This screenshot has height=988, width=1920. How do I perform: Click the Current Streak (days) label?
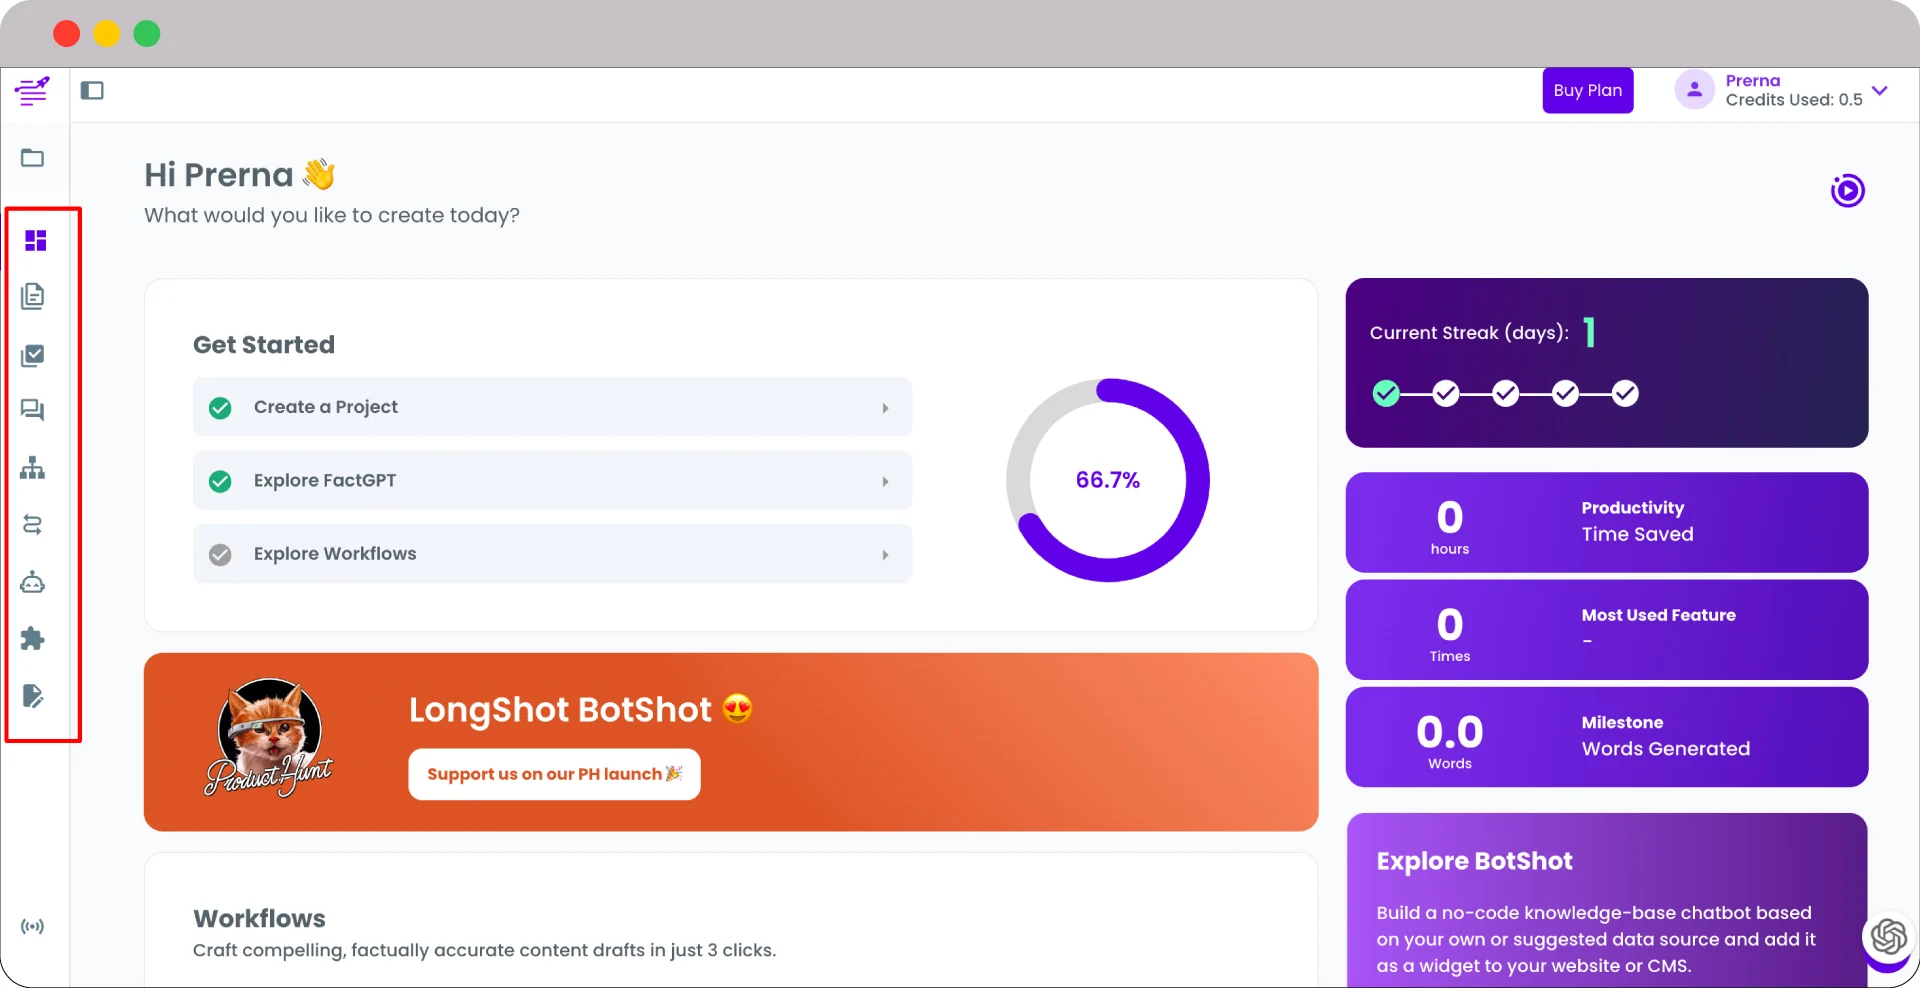coord(1469,333)
